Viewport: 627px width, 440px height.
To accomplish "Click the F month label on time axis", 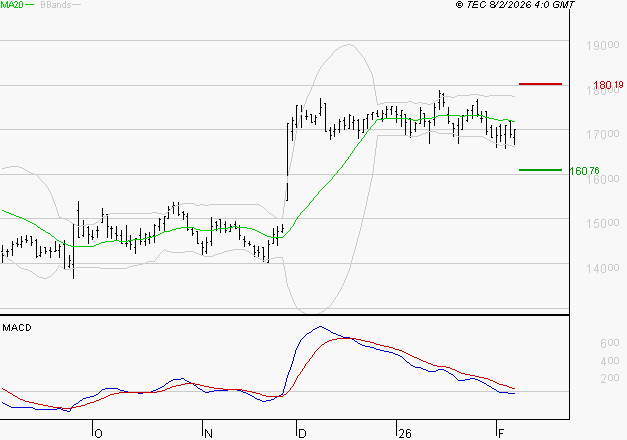I will tap(501, 433).
